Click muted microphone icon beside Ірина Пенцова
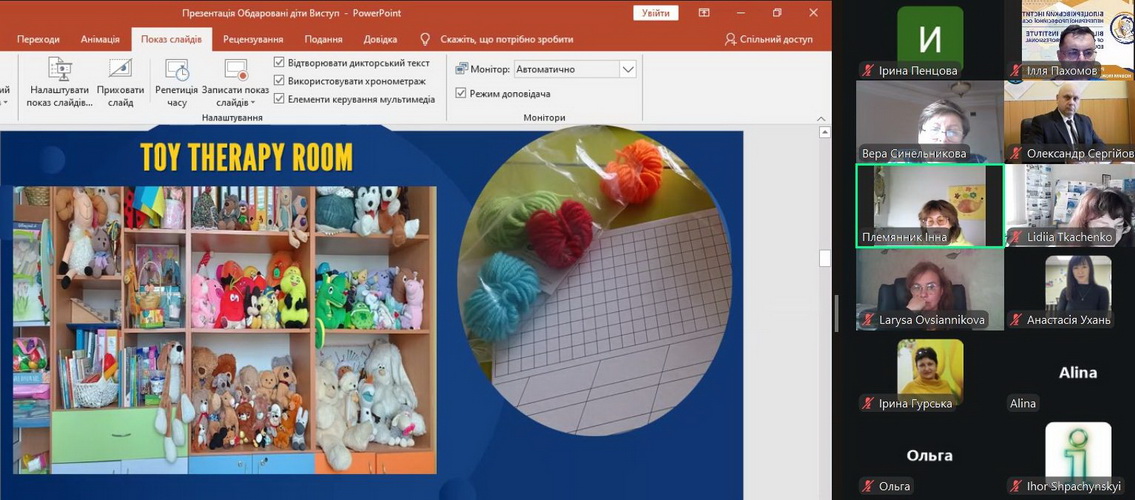 (x=868, y=71)
